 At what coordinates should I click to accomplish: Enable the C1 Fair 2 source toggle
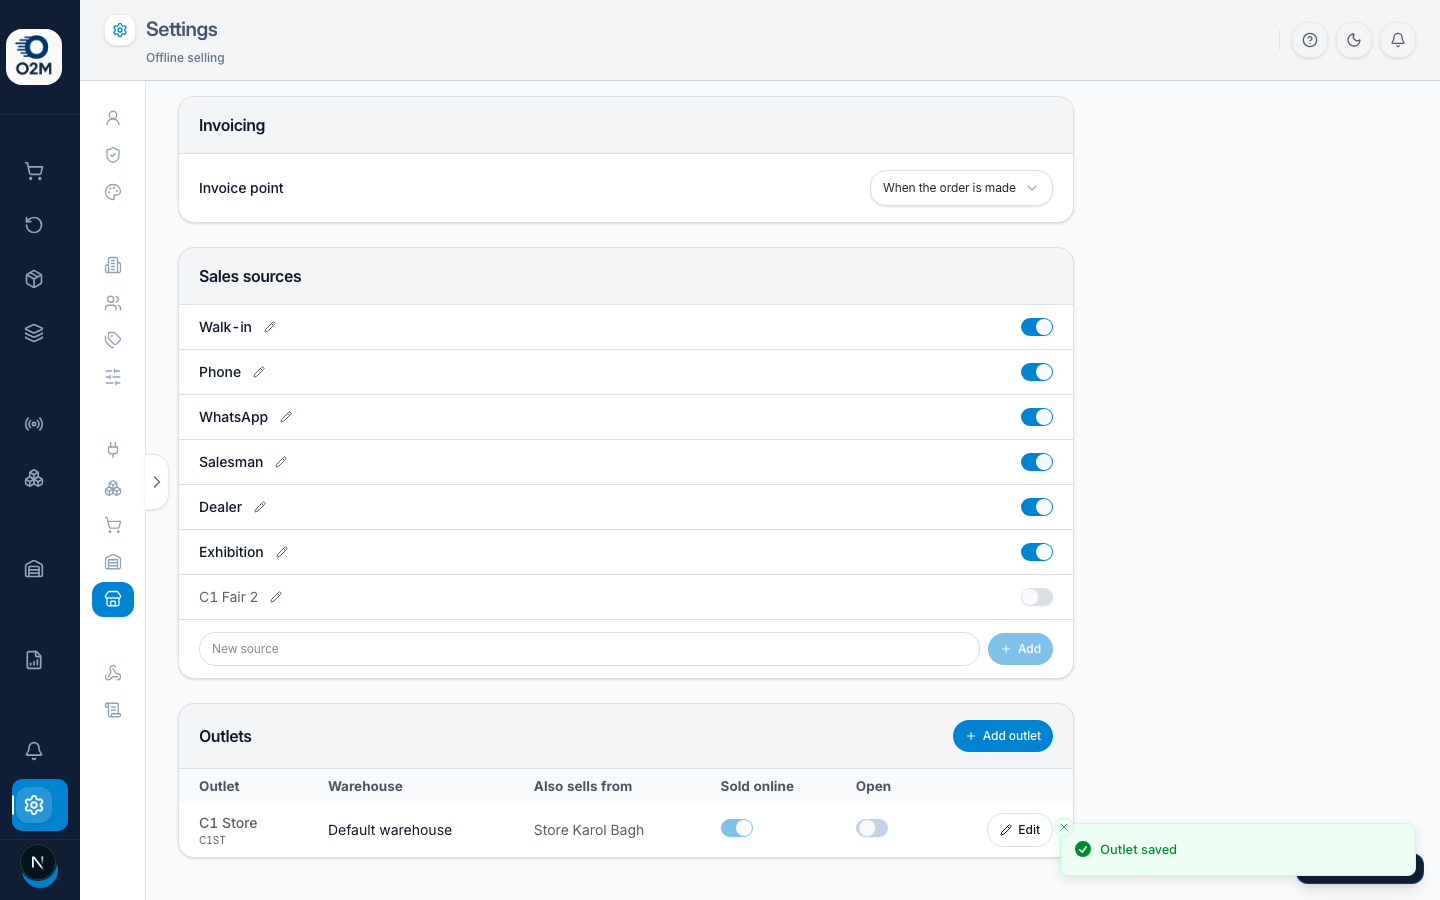[x=1037, y=597]
